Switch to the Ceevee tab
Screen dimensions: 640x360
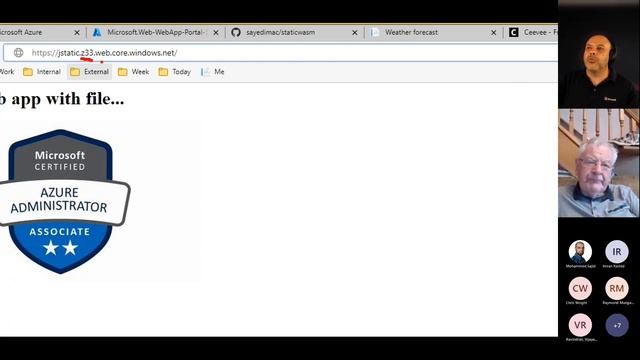click(531, 32)
